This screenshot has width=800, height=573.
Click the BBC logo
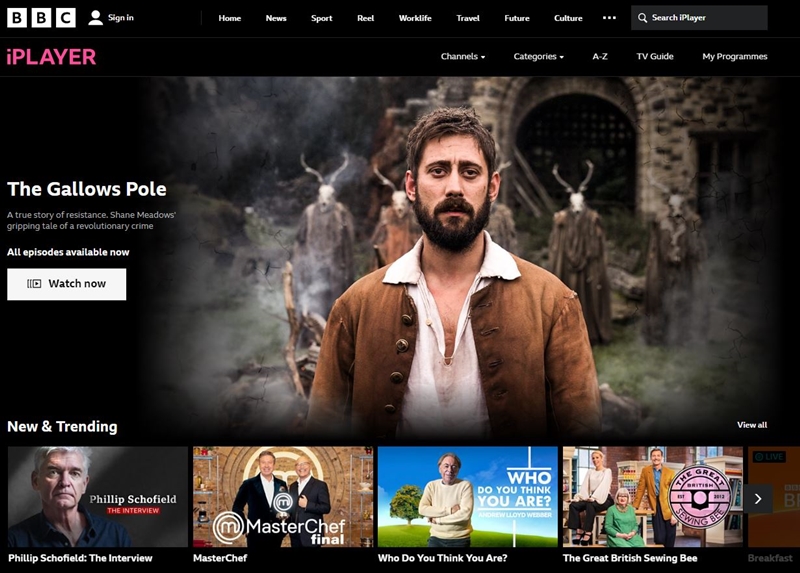coord(39,18)
